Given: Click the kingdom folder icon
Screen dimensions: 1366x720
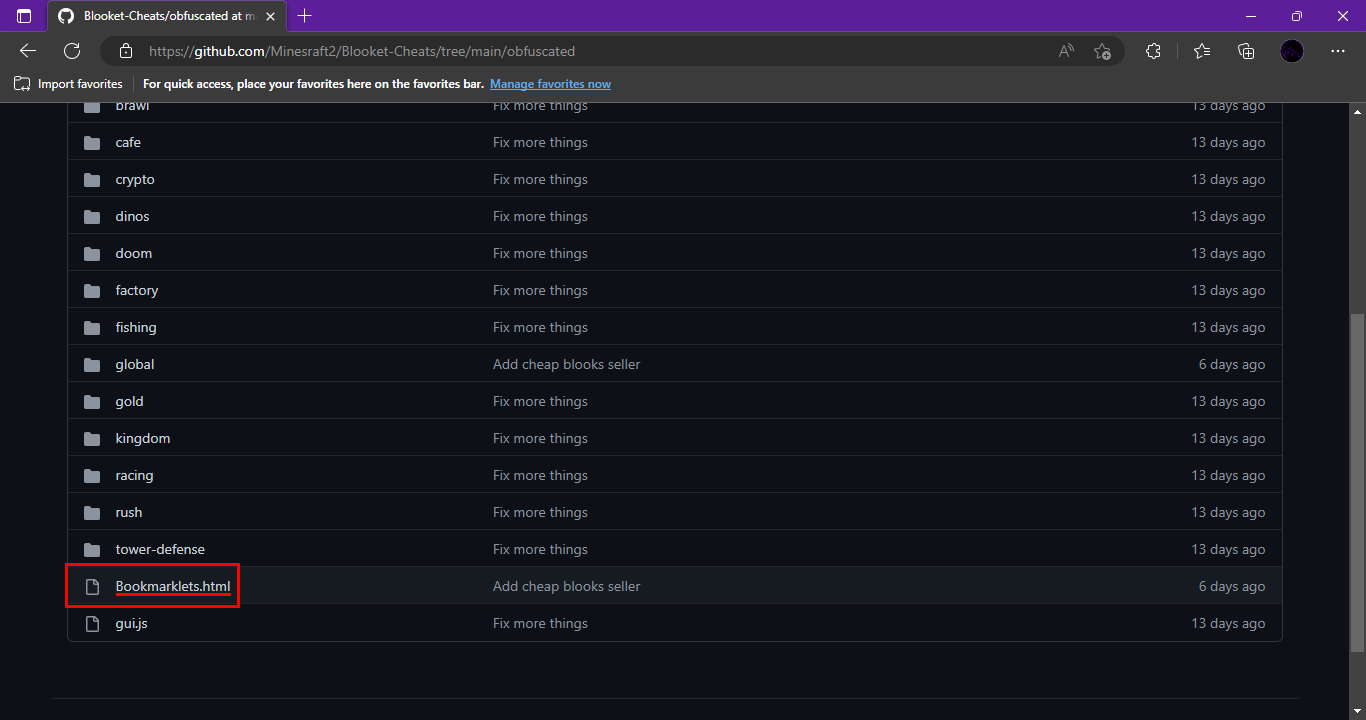Looking at the screenshot, I should point(92,439).
